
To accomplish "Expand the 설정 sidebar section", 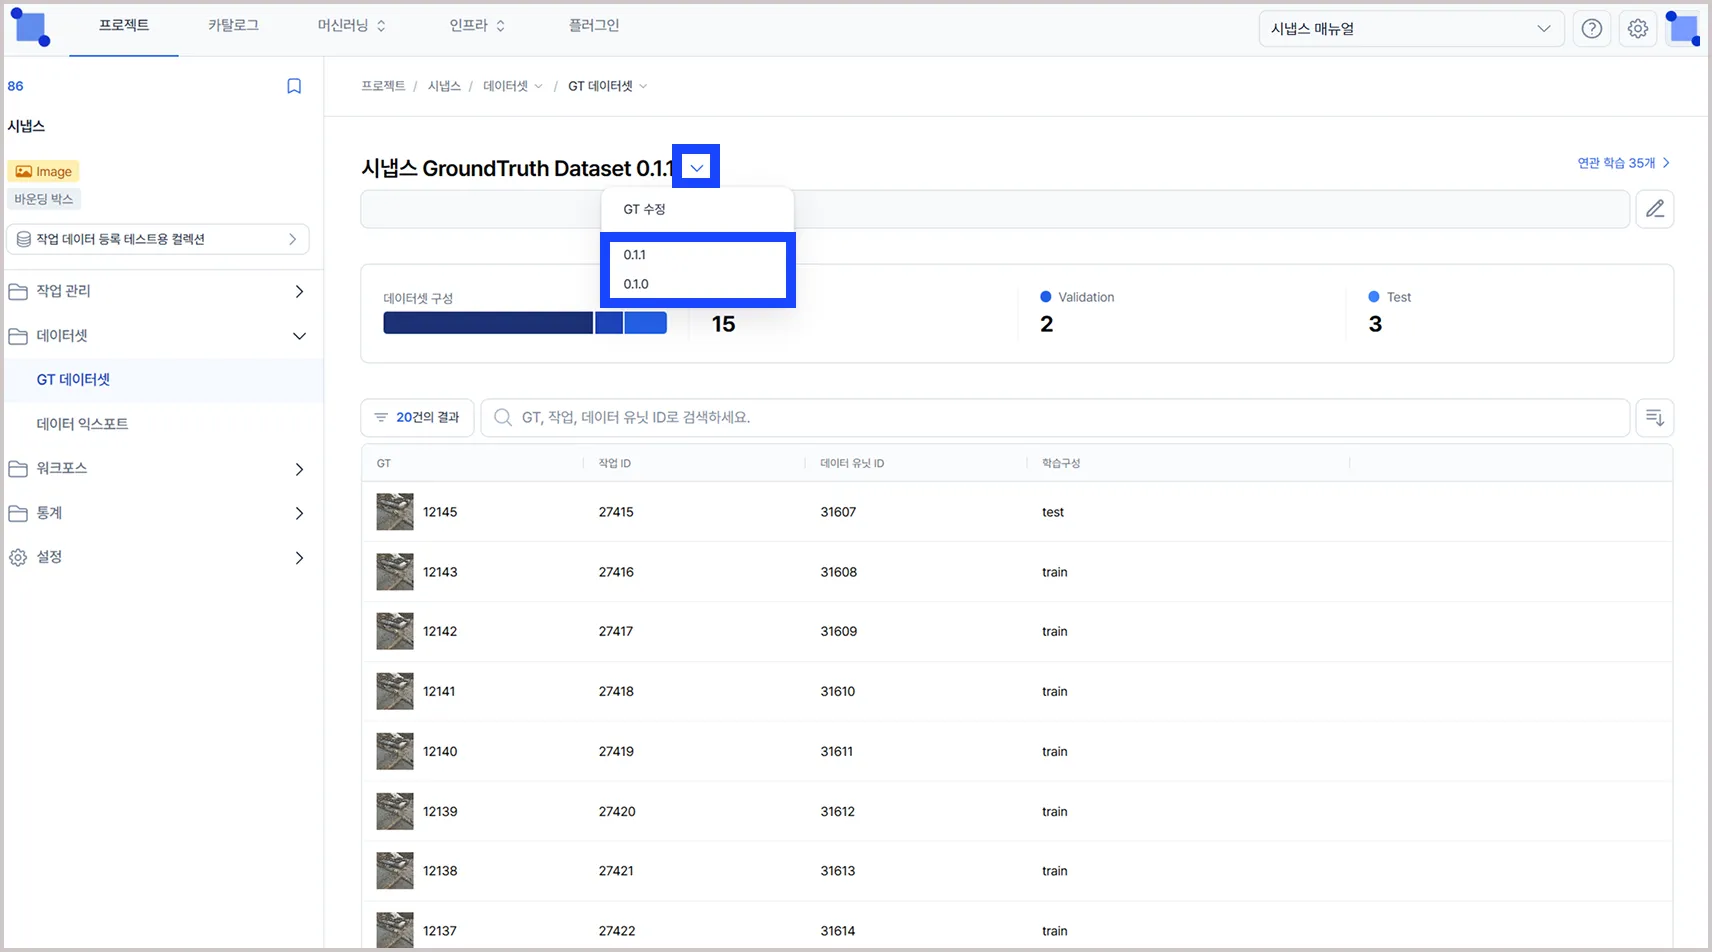I will [299, 558].
